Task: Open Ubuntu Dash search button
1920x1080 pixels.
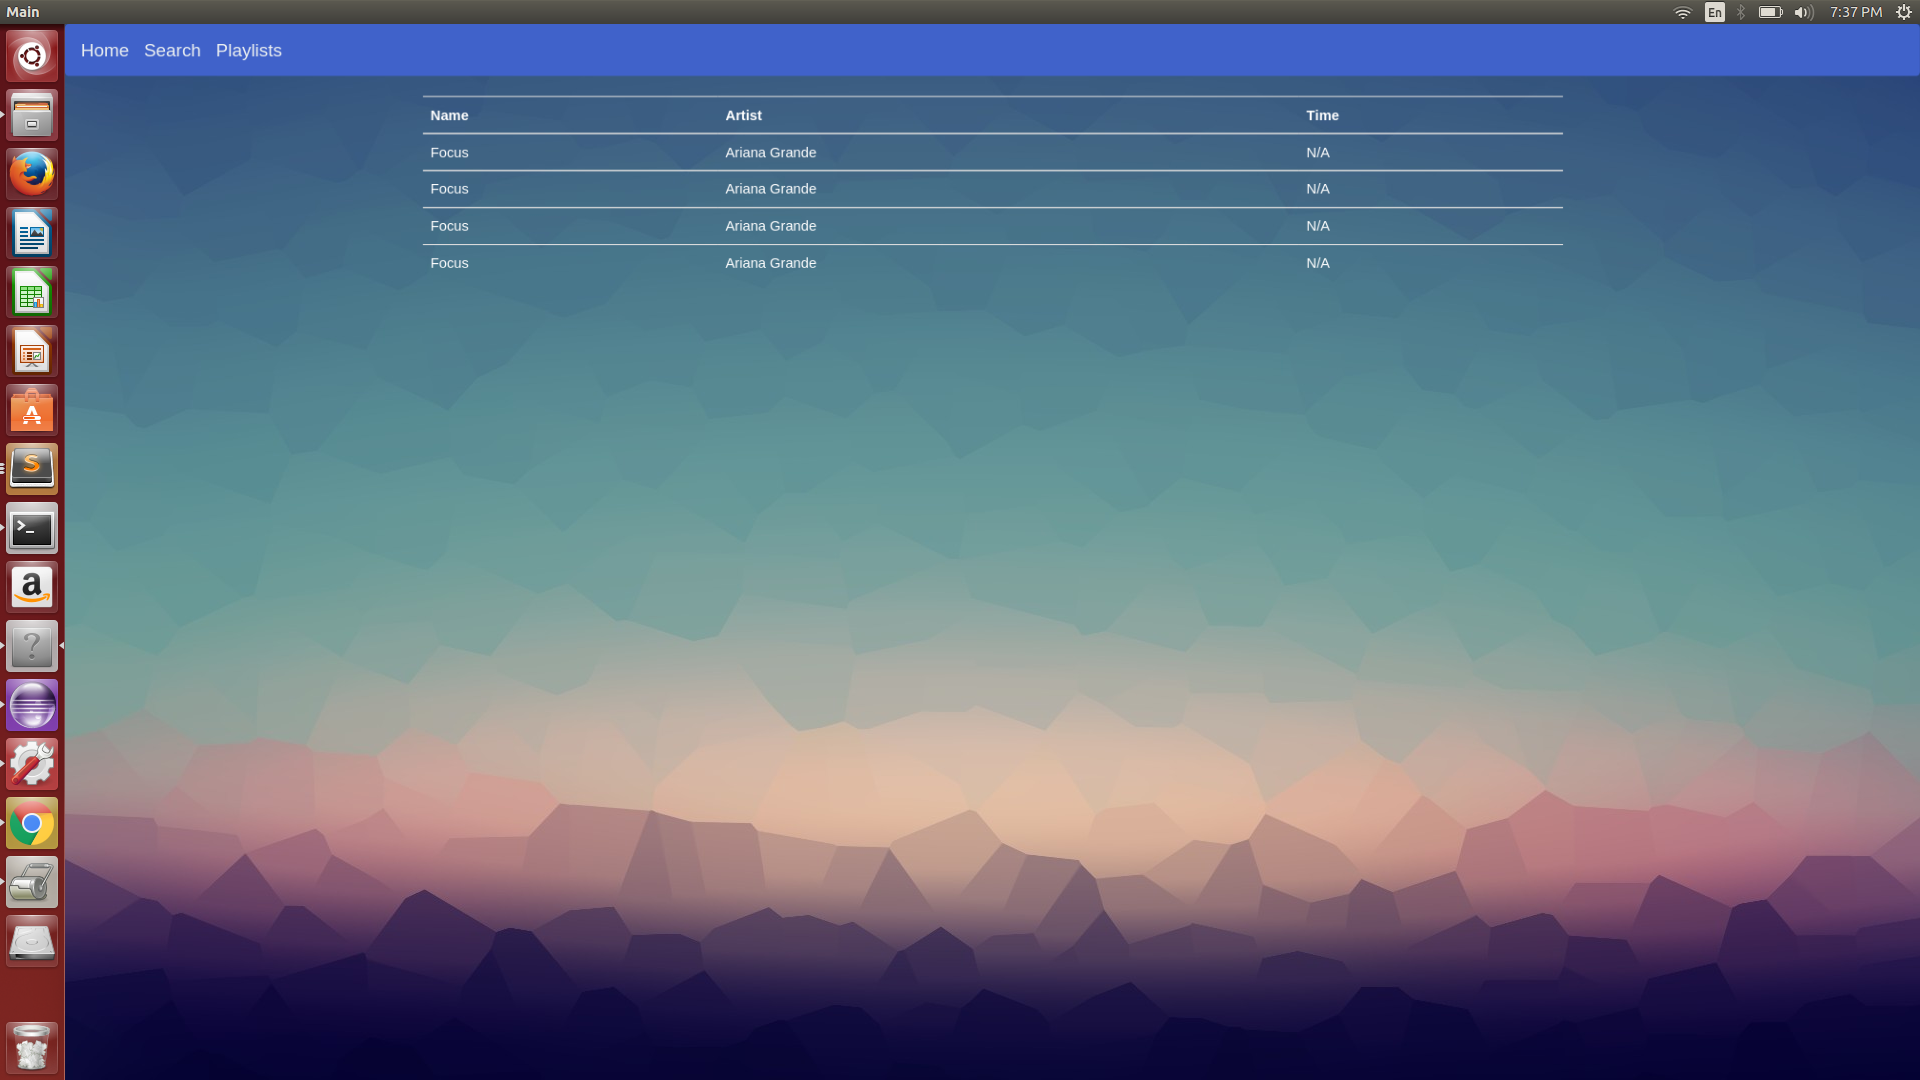Action: coord(32,56)
